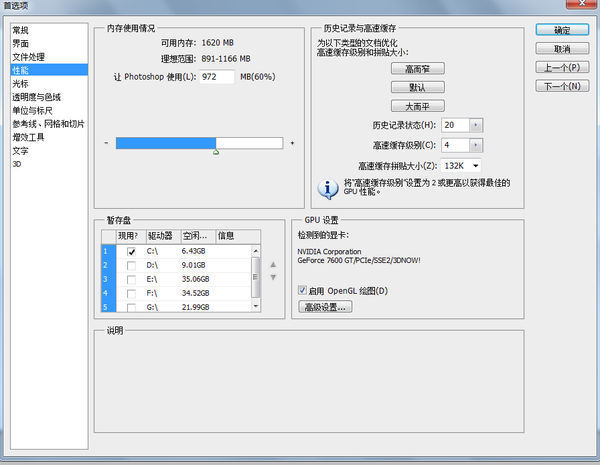Image resolution: width=600 pixels, height=465 pixels.
Task: Click the info icon in cache section
Action: click(x=328, y=189)
